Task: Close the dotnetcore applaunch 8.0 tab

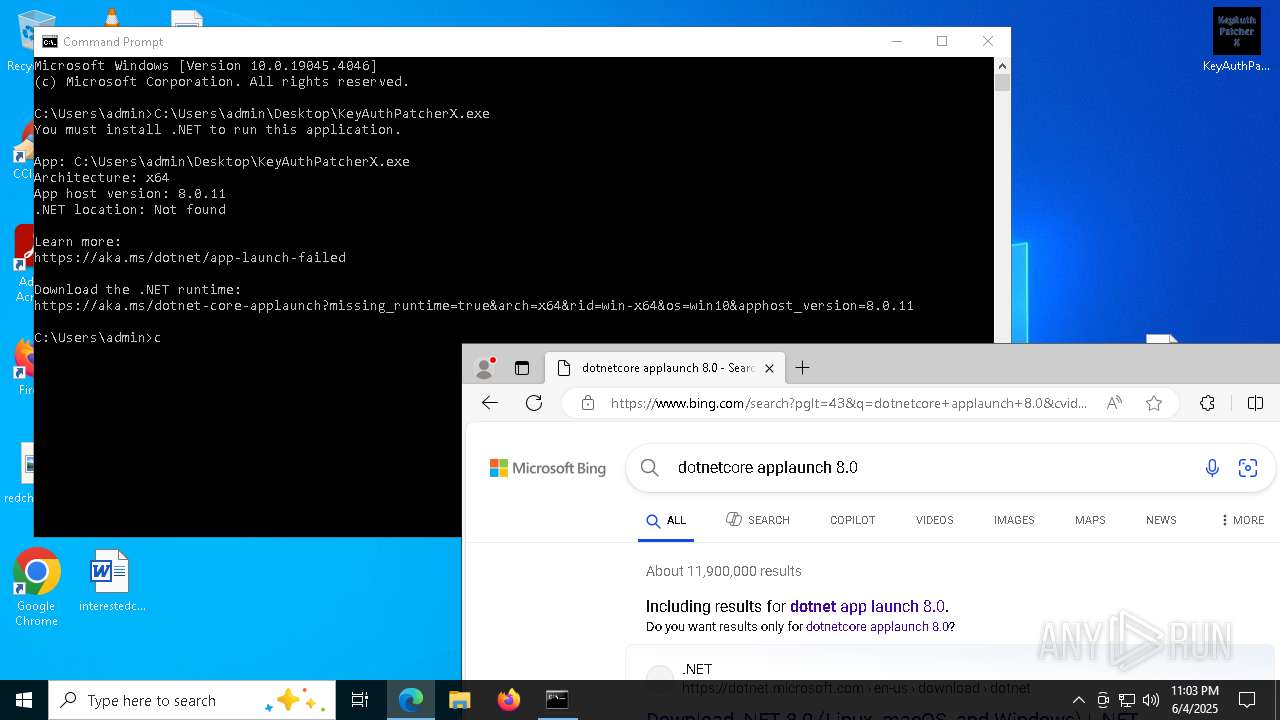Action: click(x=769, y=368)
